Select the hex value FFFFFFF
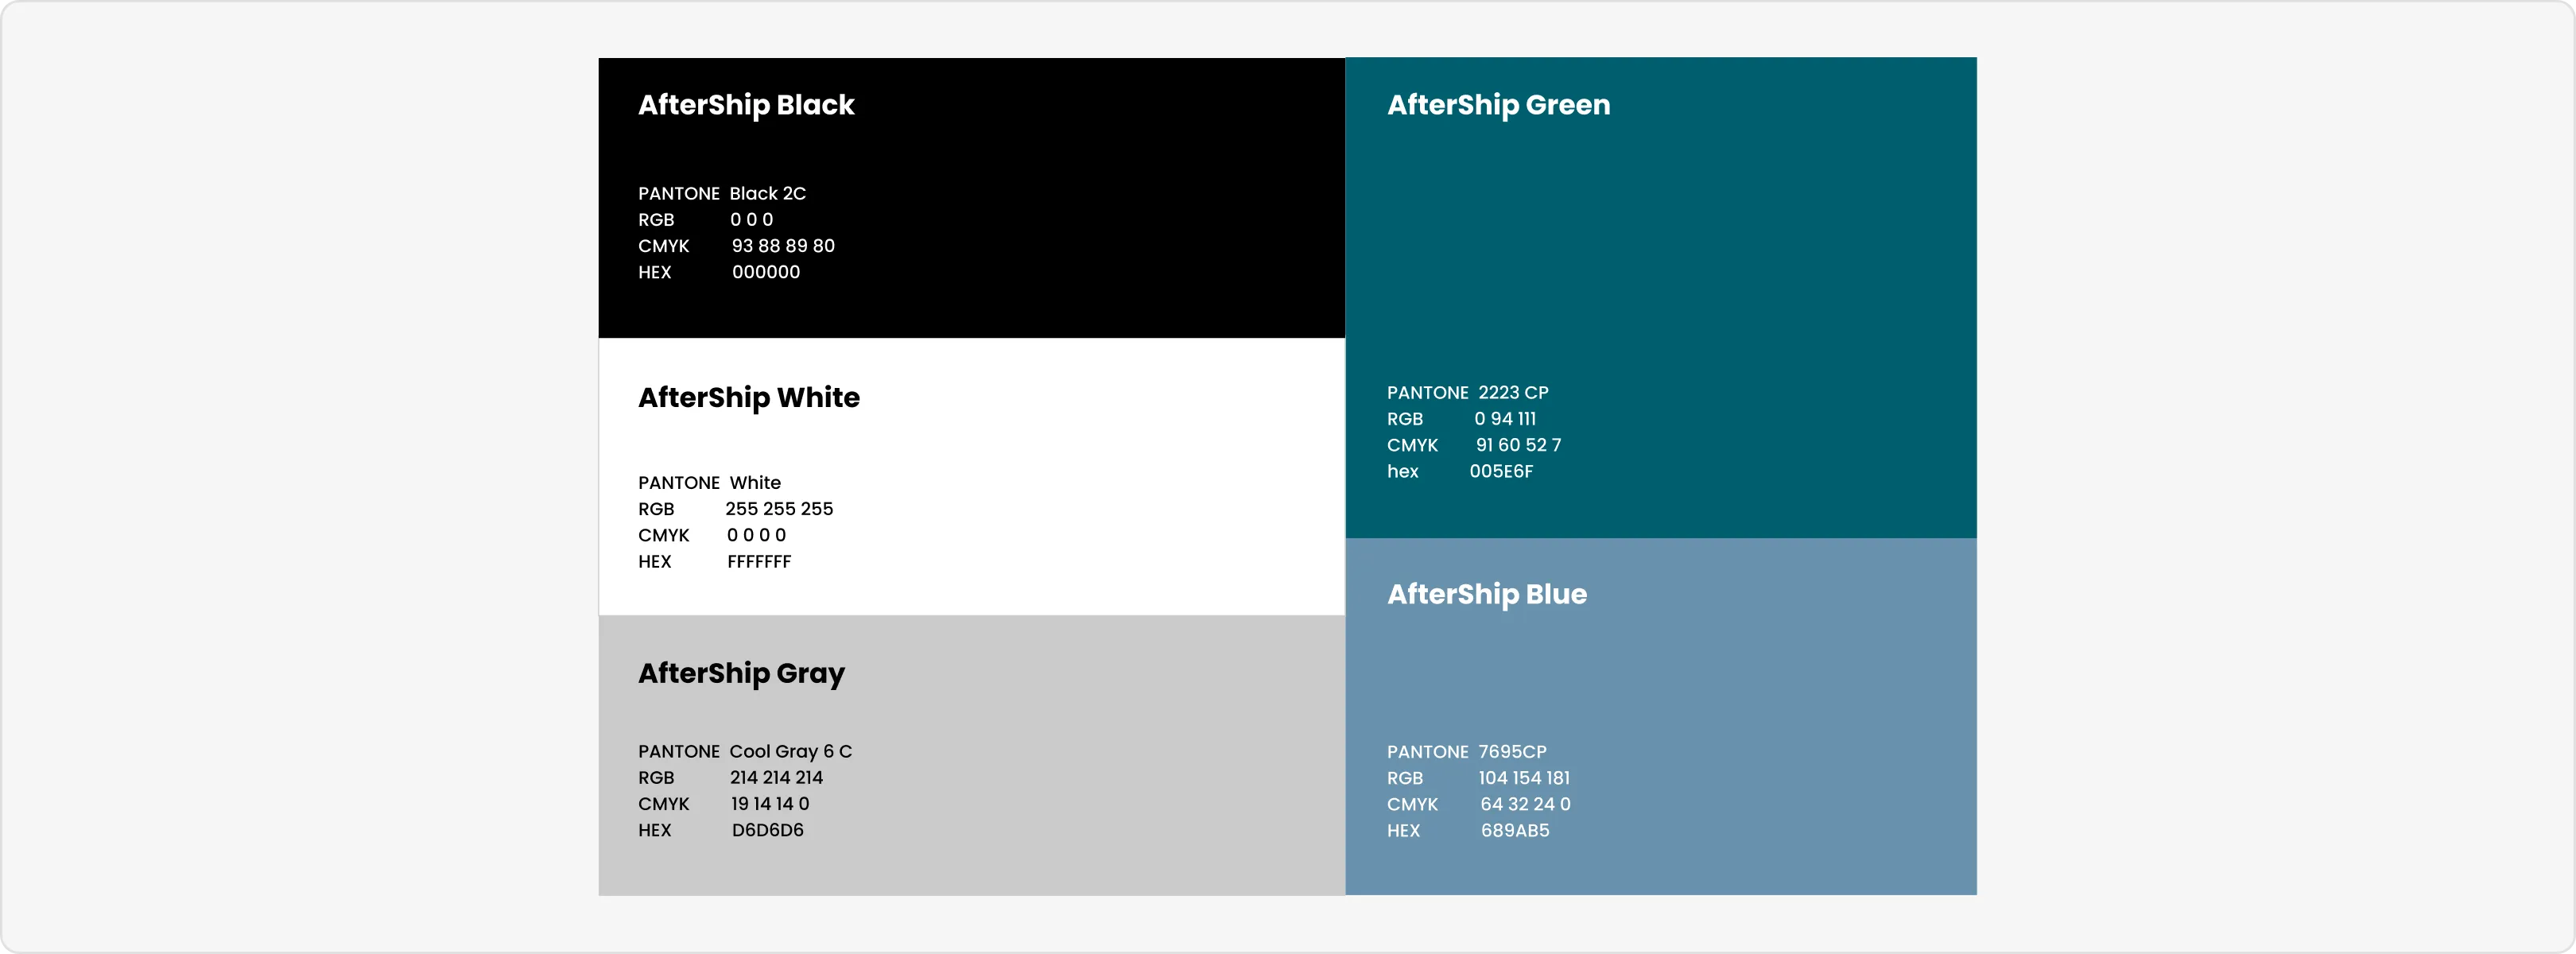This screenshot has width=2576, height=954. [x=759, y=562]
